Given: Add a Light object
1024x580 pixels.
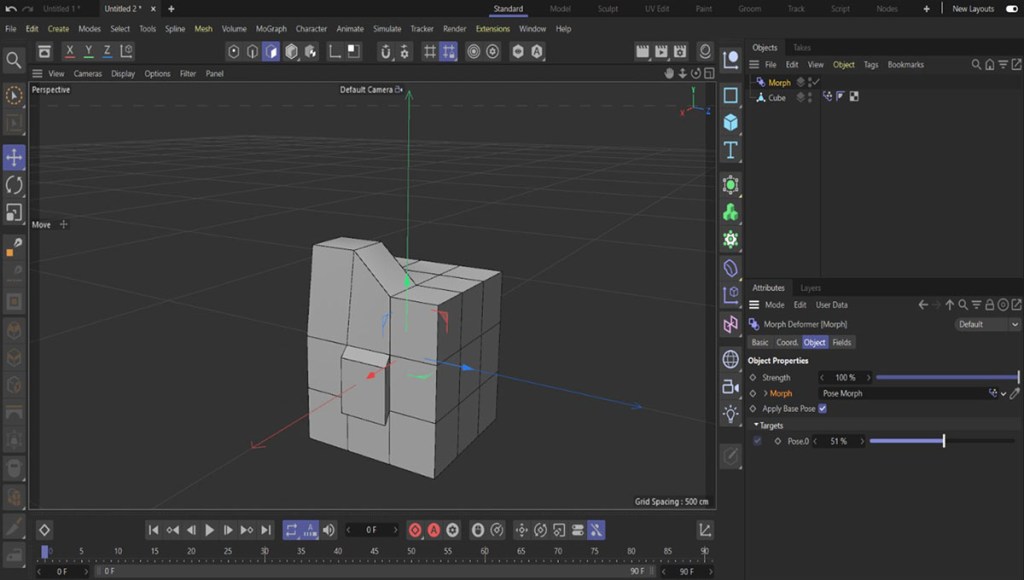Looking at the screenshot, I should (731, 413).
